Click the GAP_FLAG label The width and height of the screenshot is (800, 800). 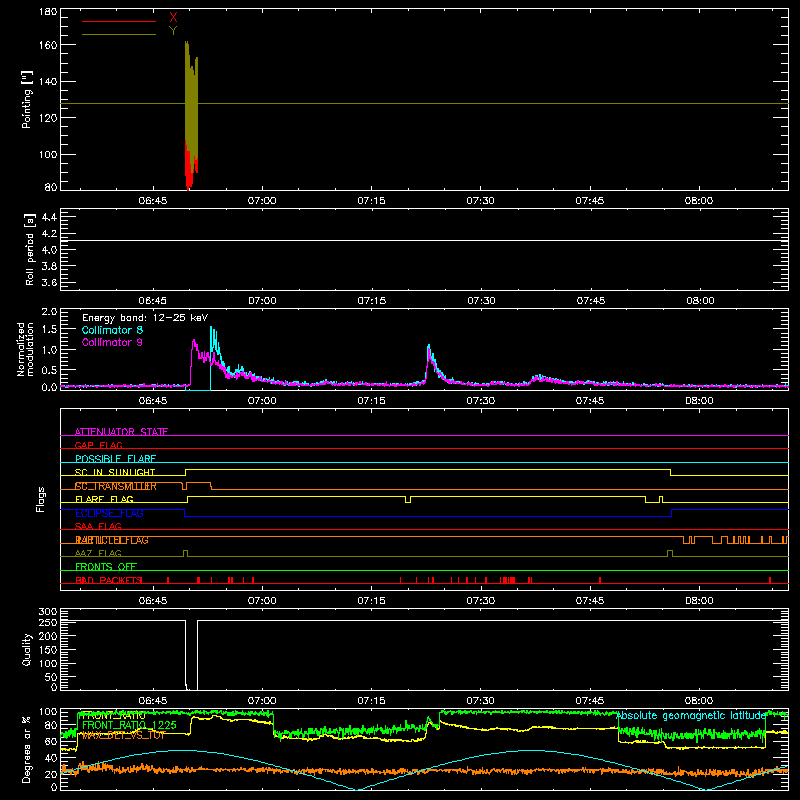(x=98, y=445)
